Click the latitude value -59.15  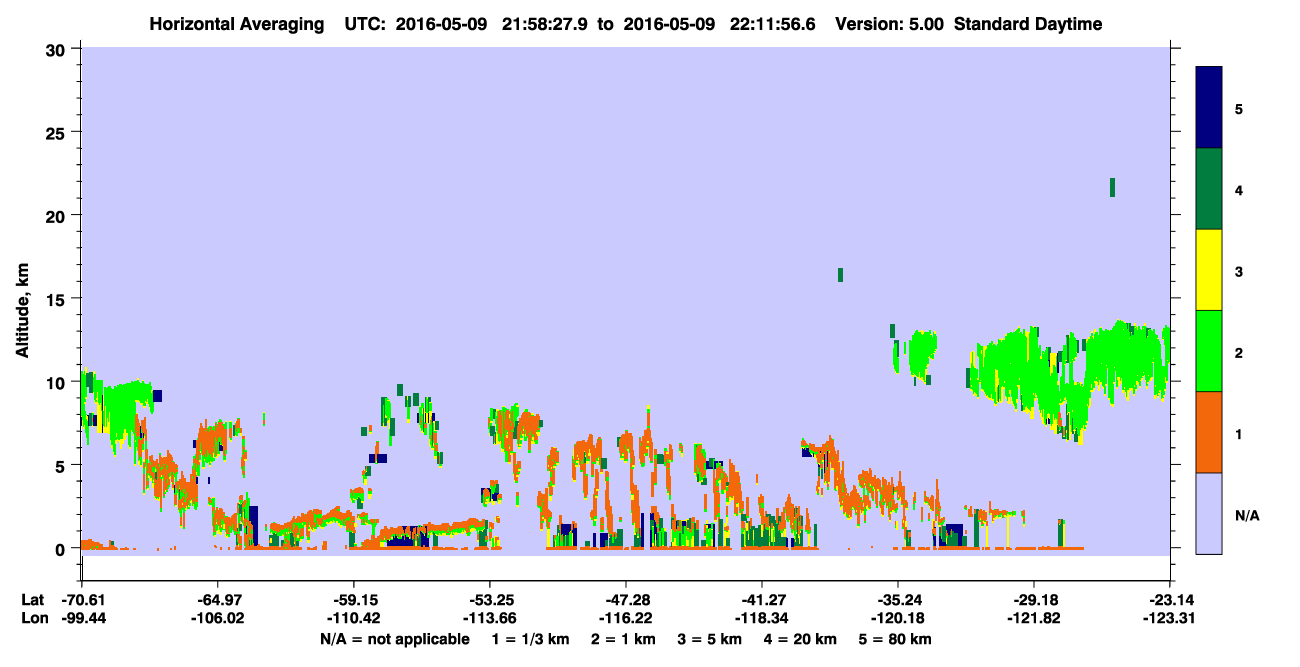(x=353, y=600)
